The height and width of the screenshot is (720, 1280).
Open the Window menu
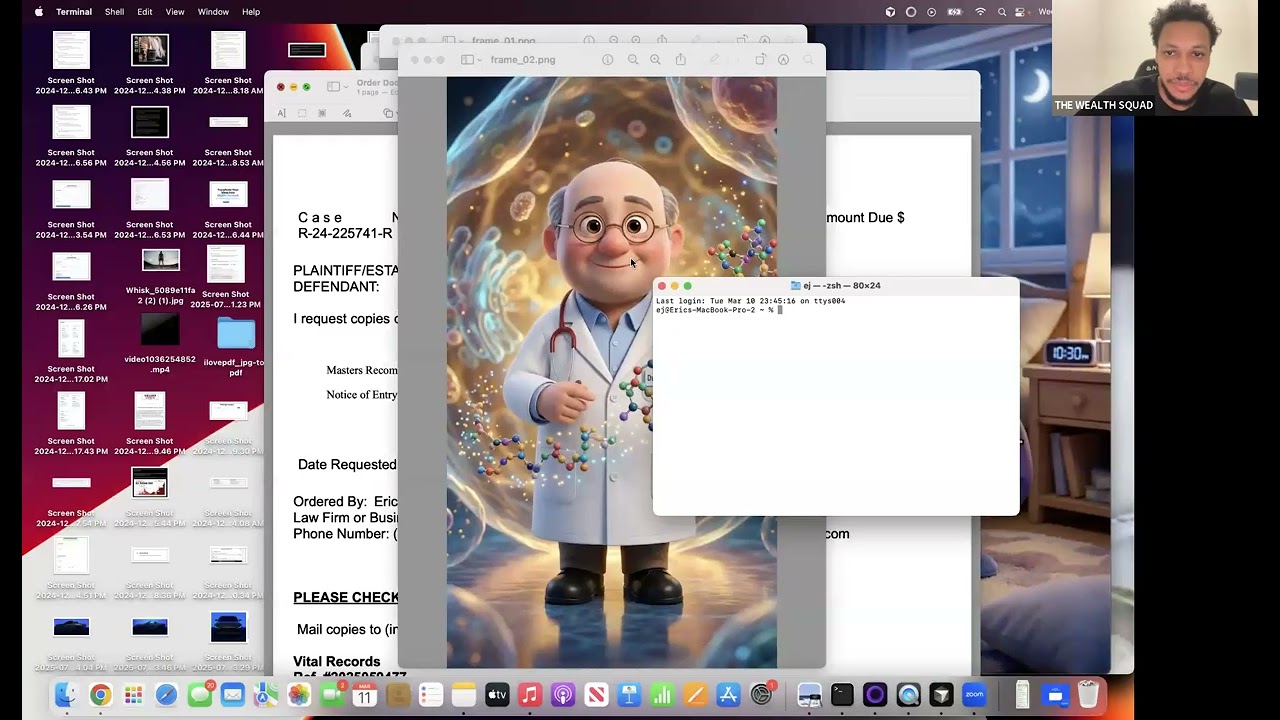coord(213,12)
